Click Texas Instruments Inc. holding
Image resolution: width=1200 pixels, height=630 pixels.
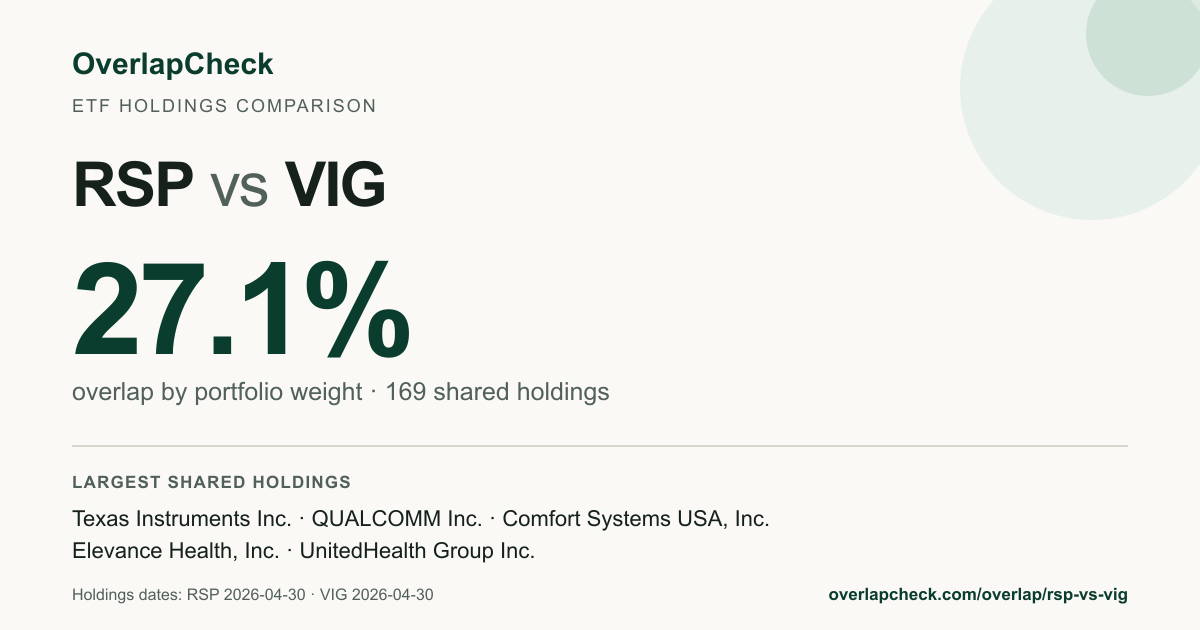[182, 519]
